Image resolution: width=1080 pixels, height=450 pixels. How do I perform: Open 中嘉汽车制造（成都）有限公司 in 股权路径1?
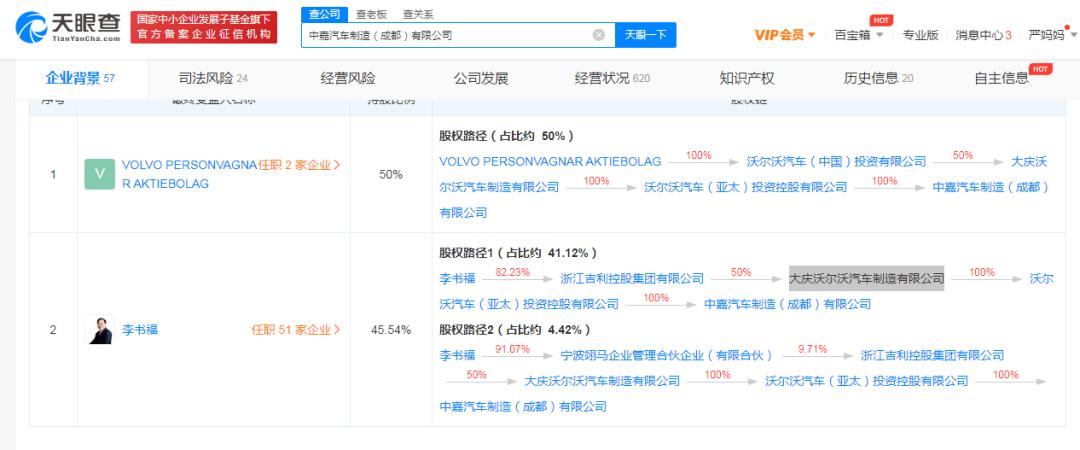(x=789, y=303)
